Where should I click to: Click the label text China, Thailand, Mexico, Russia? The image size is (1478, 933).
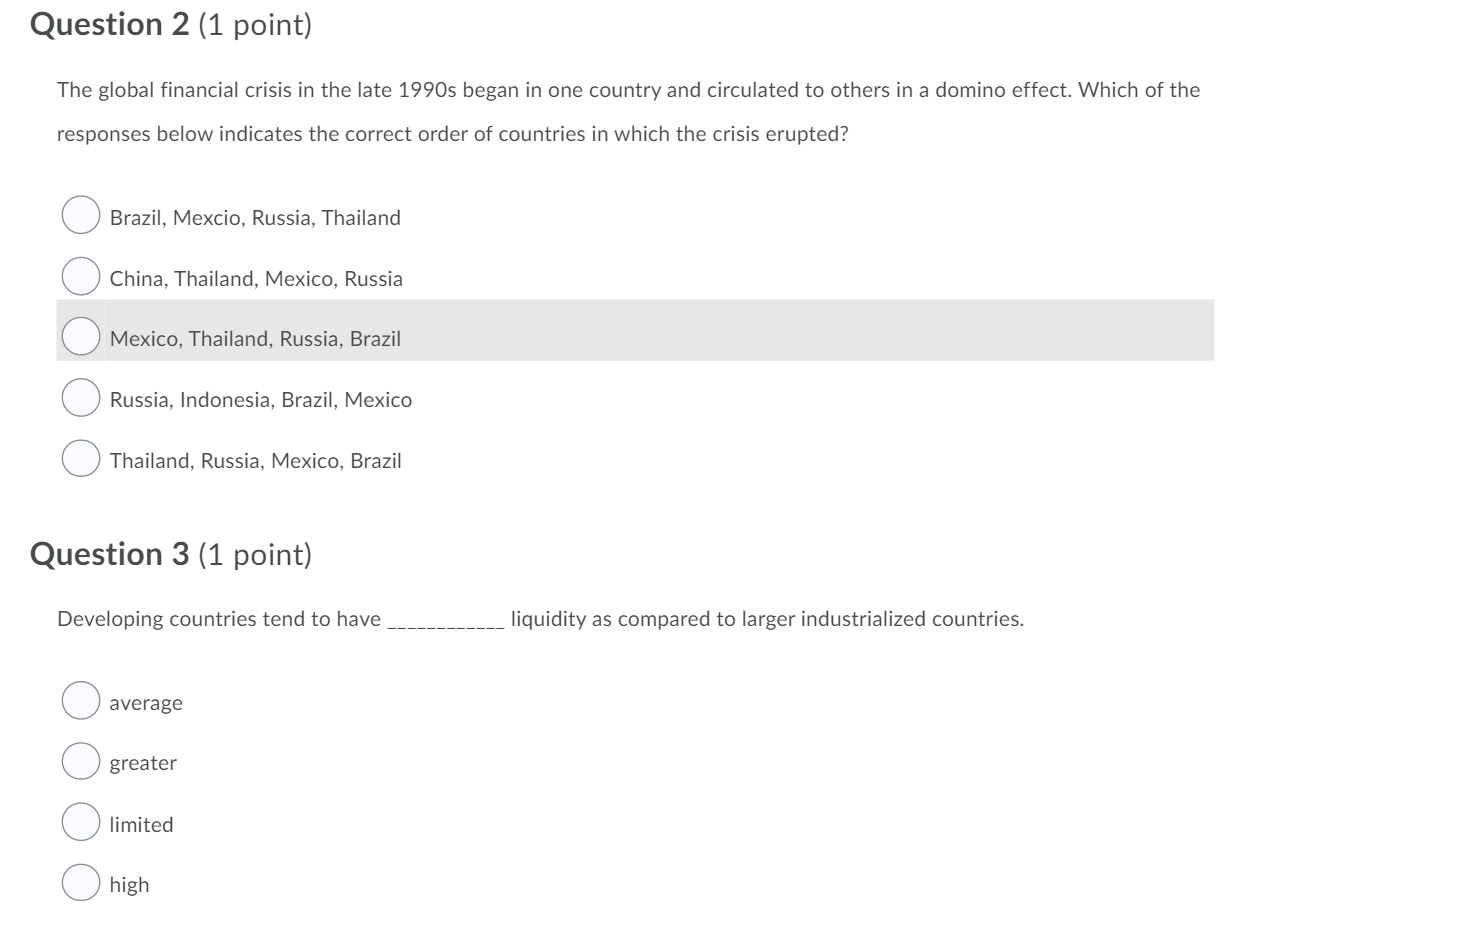(x=256, y=278)
